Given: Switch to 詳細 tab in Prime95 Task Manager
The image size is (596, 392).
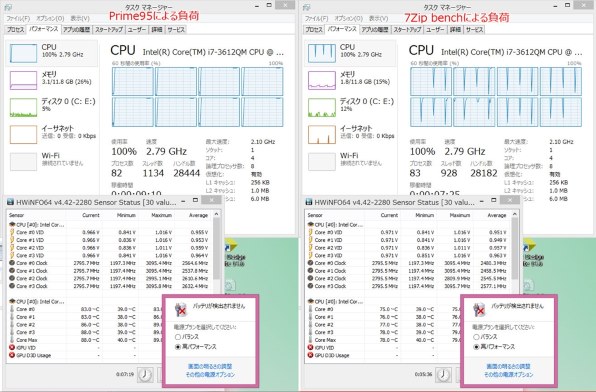Looking at the screenshot, I should (x=157, y=29).
